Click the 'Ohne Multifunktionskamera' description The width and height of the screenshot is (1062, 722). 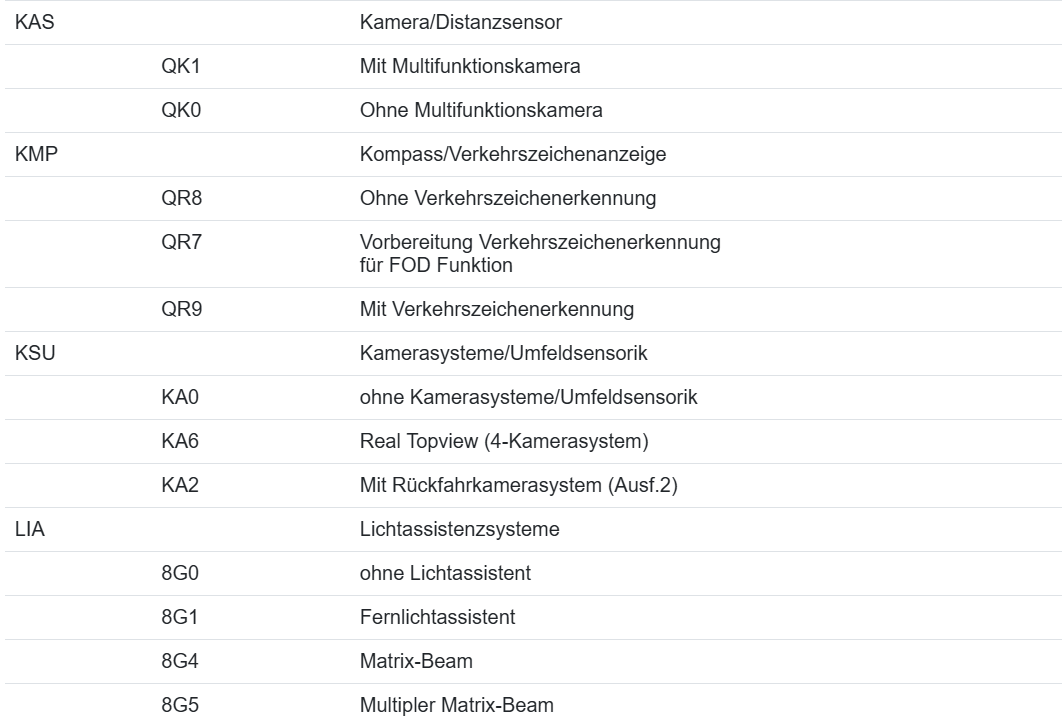[x=481, y=111]
